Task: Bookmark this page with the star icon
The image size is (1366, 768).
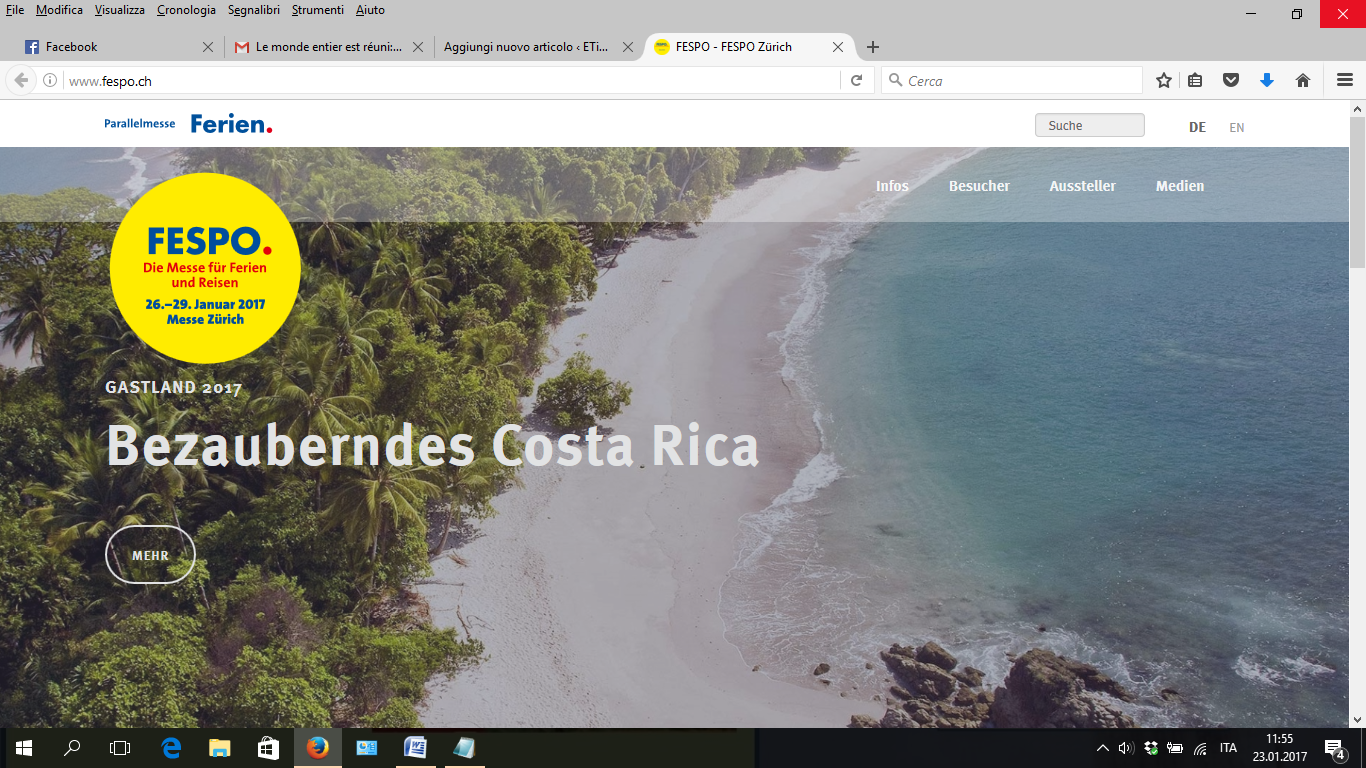Action: click(x=1164, y=81)
